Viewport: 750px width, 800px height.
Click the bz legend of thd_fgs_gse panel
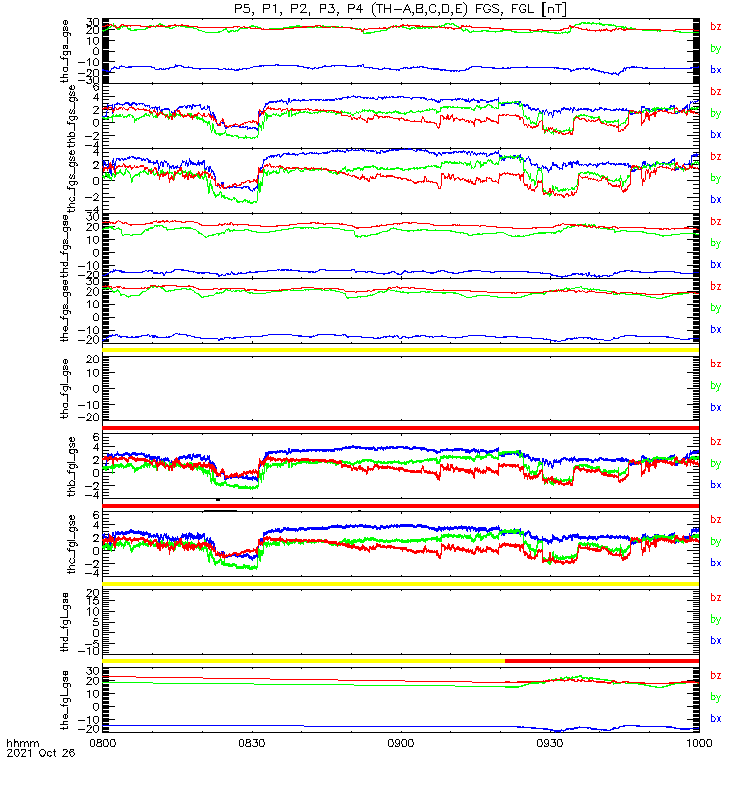pos(716,221)
